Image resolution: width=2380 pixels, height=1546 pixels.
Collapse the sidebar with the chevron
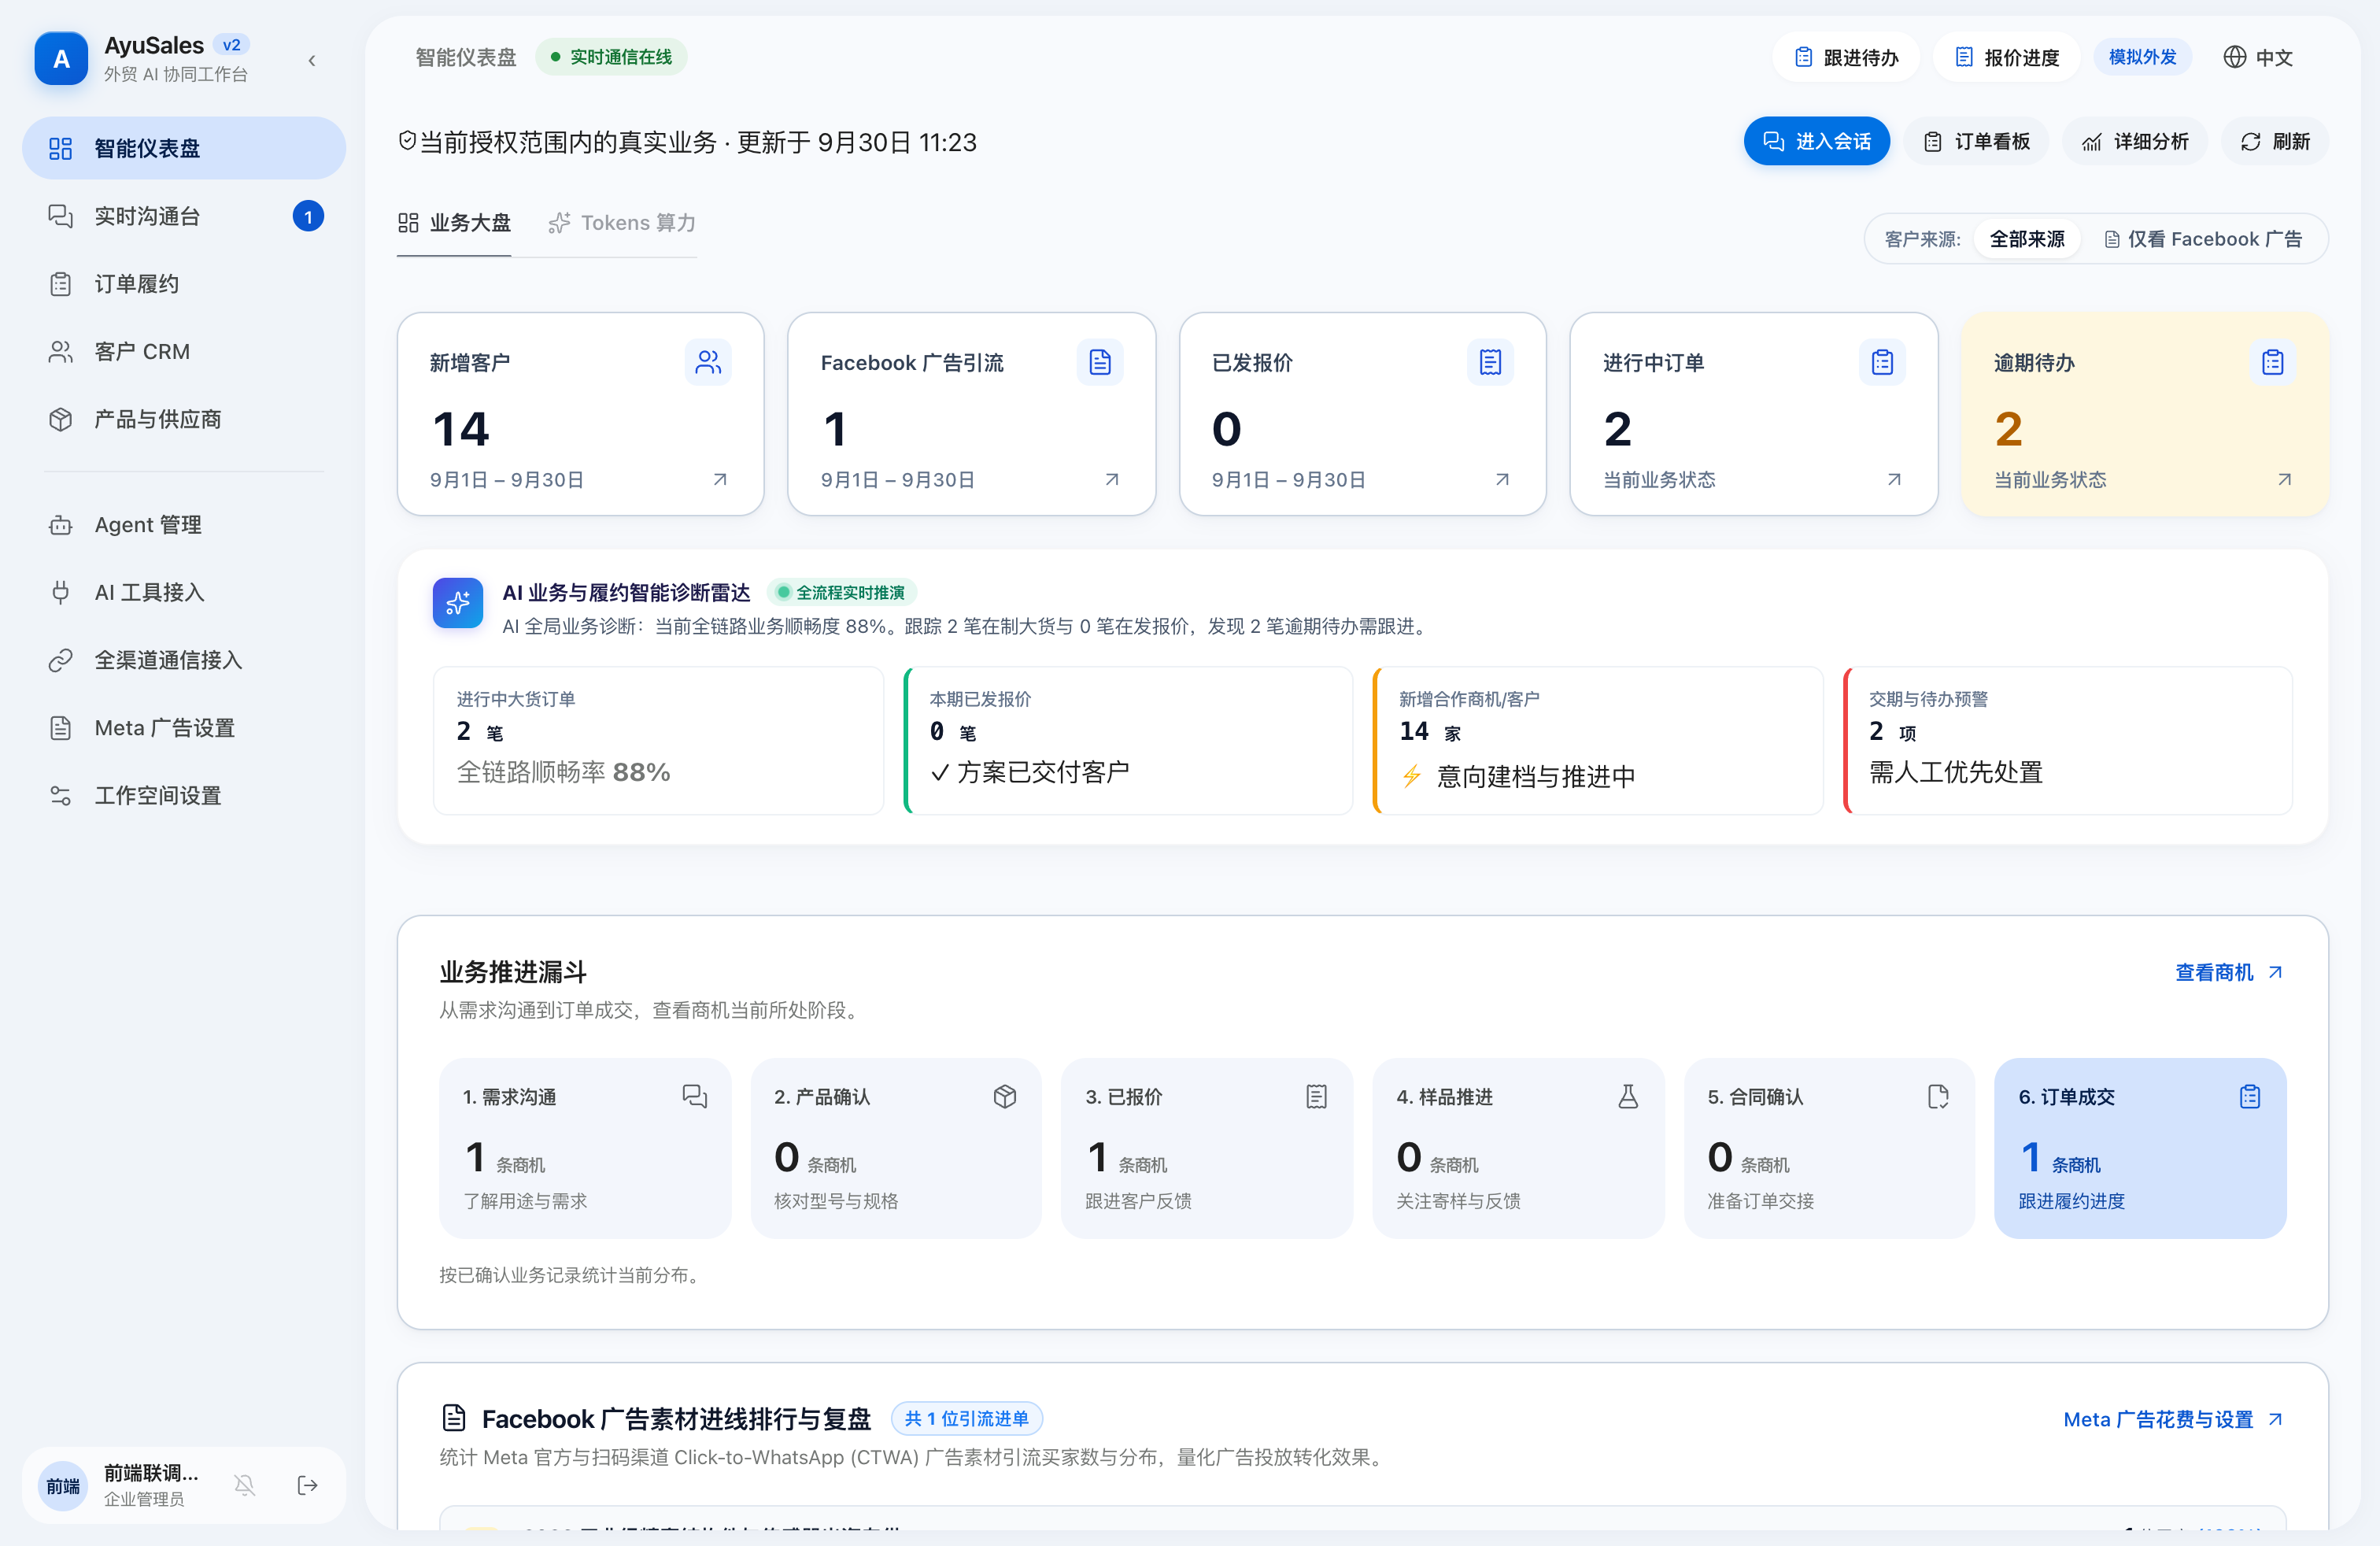coord(312,60)
